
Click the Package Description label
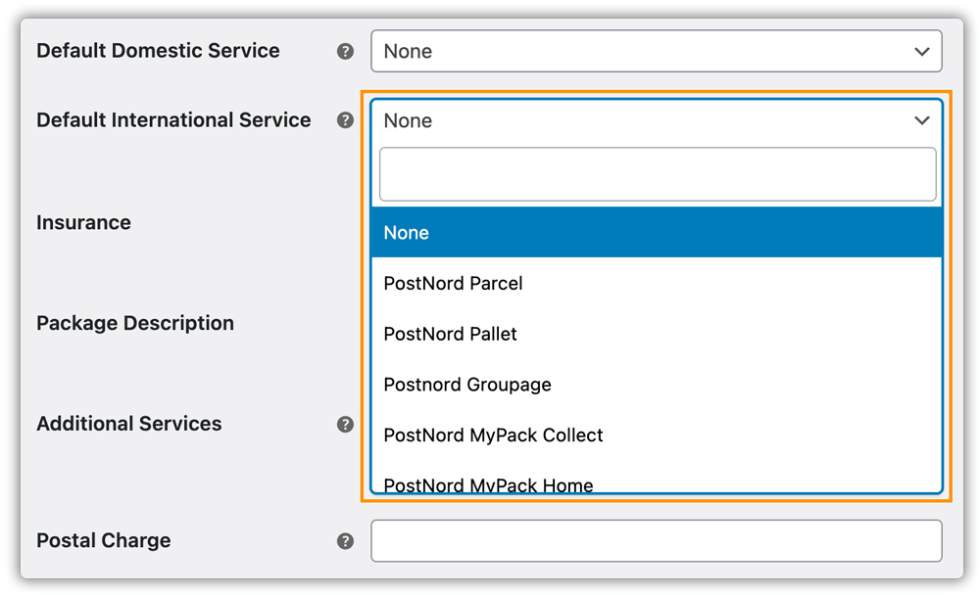[135, 323]
